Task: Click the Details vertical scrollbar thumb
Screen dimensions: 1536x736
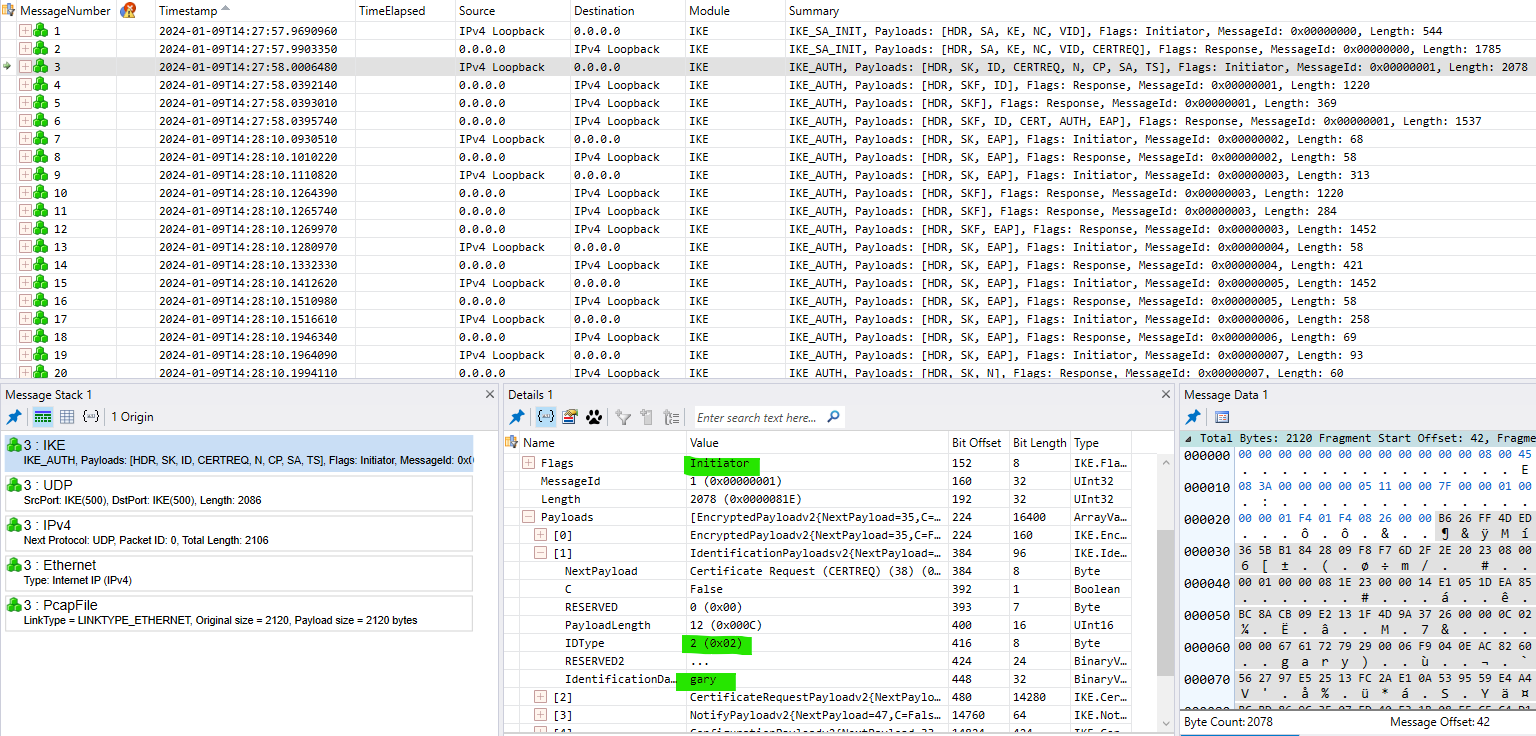Action: [x=1164, y=602]
